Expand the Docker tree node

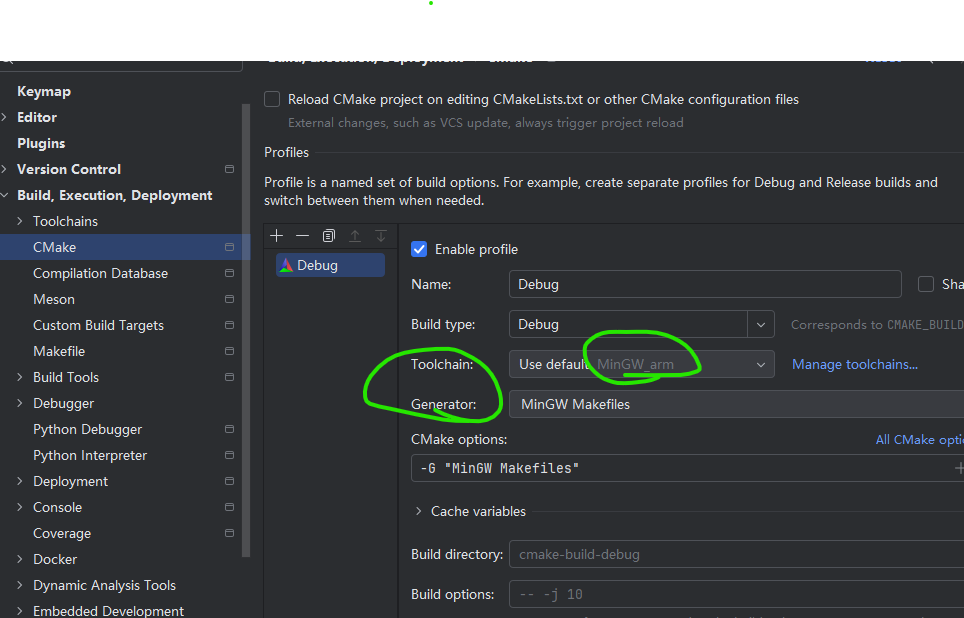[x=20, y=559]
